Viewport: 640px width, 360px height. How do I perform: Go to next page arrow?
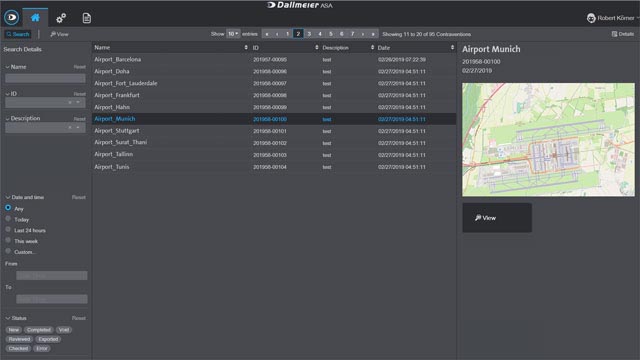[363, 34]
